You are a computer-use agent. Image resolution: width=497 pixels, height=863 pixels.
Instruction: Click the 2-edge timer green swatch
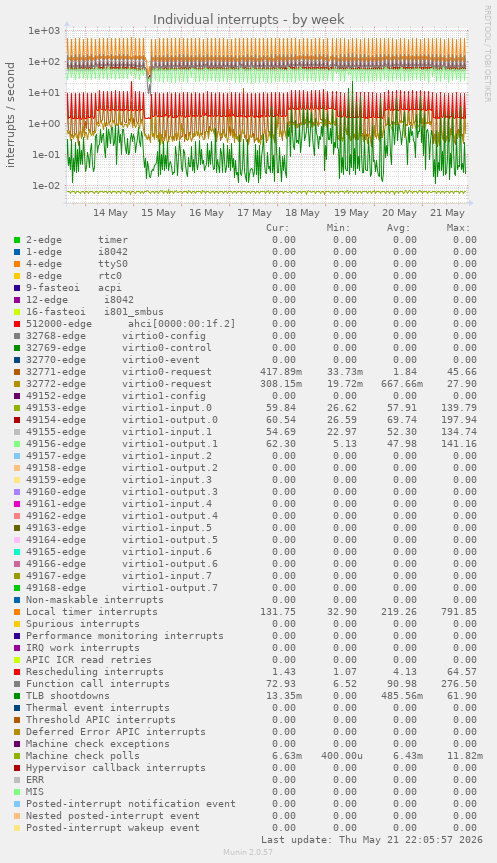point(17,240)
